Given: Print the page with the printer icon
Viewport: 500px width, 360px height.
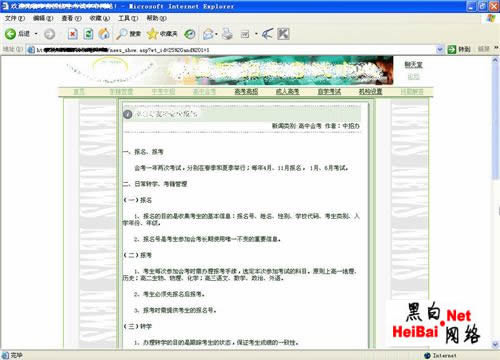Looking at the screenshot, I should coord(227,34).
